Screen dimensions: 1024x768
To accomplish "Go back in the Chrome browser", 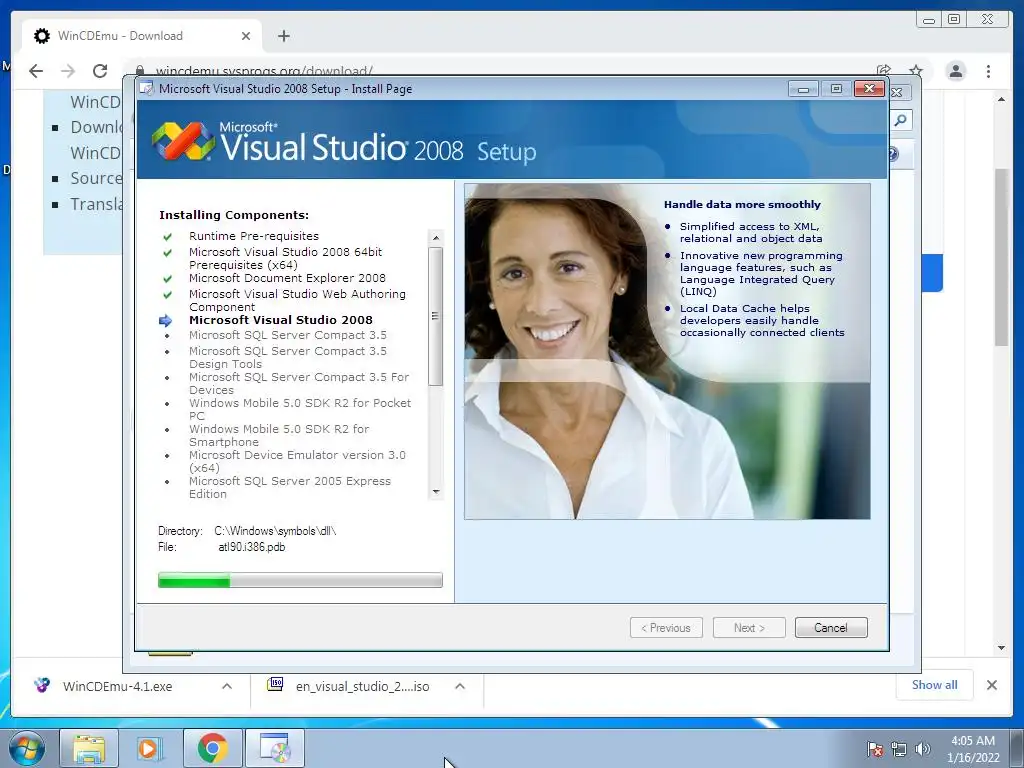I will [36, 71].
